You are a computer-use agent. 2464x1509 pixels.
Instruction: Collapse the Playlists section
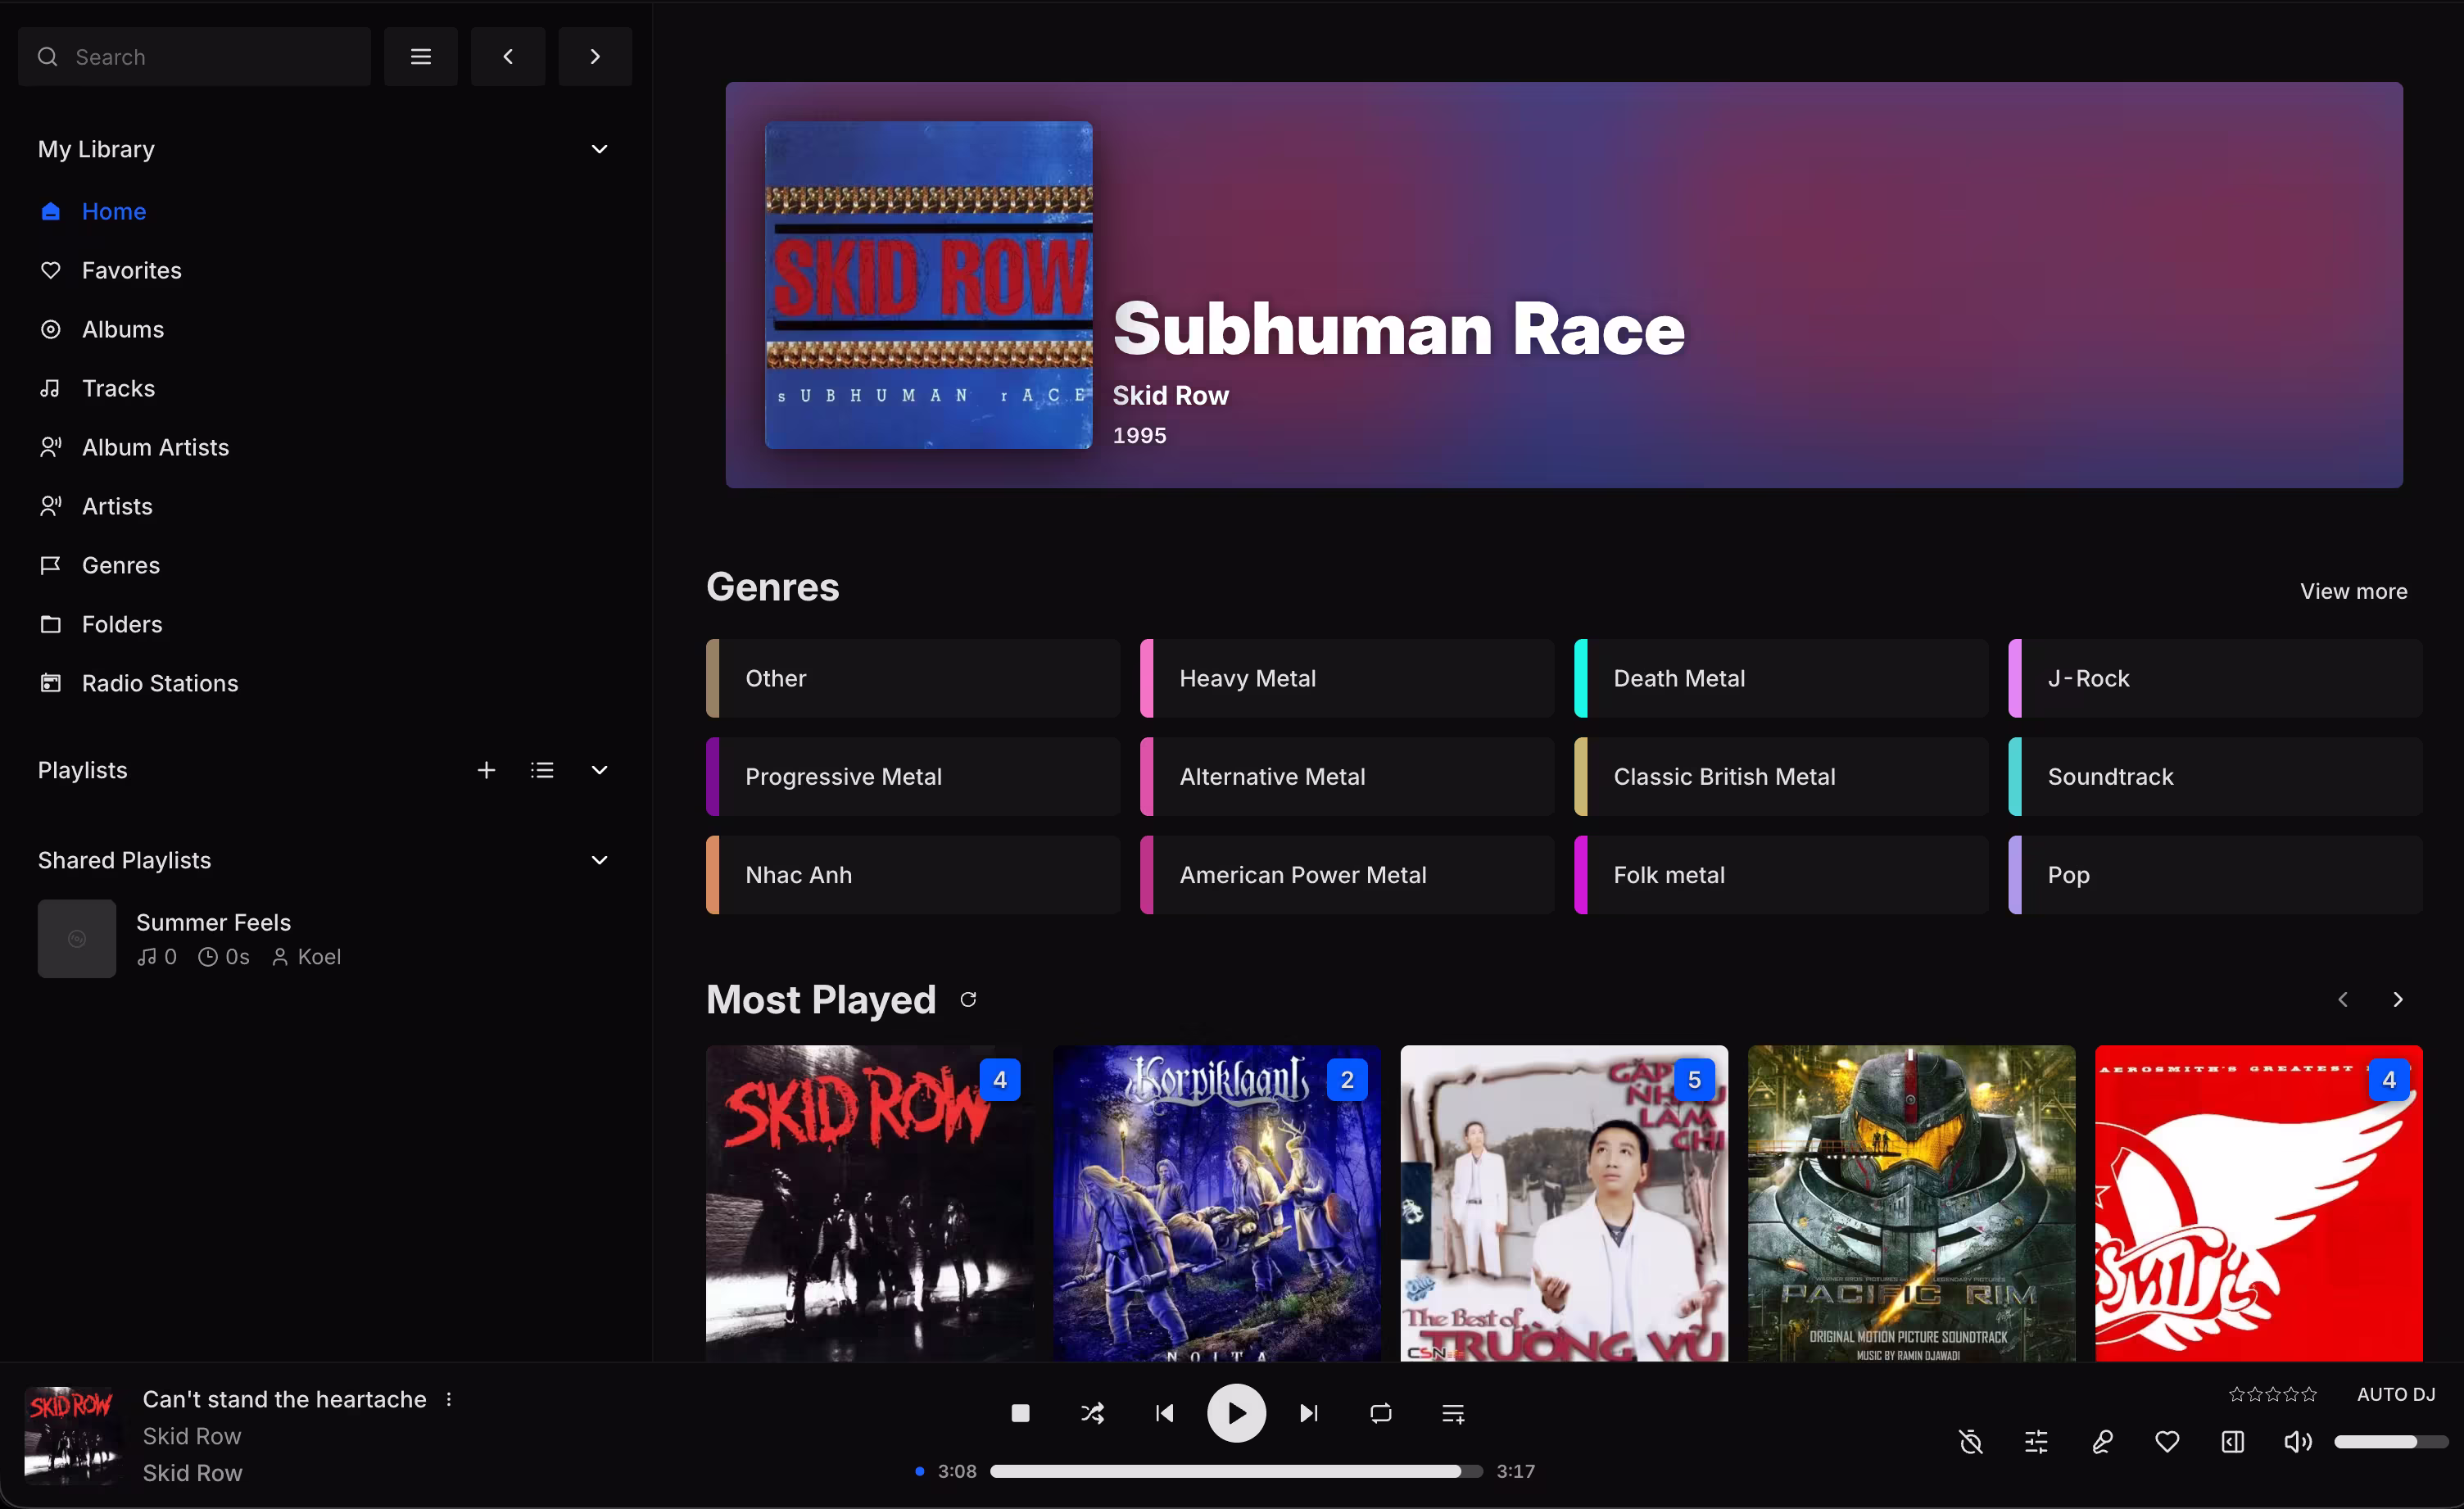click(x=599, y=770)
